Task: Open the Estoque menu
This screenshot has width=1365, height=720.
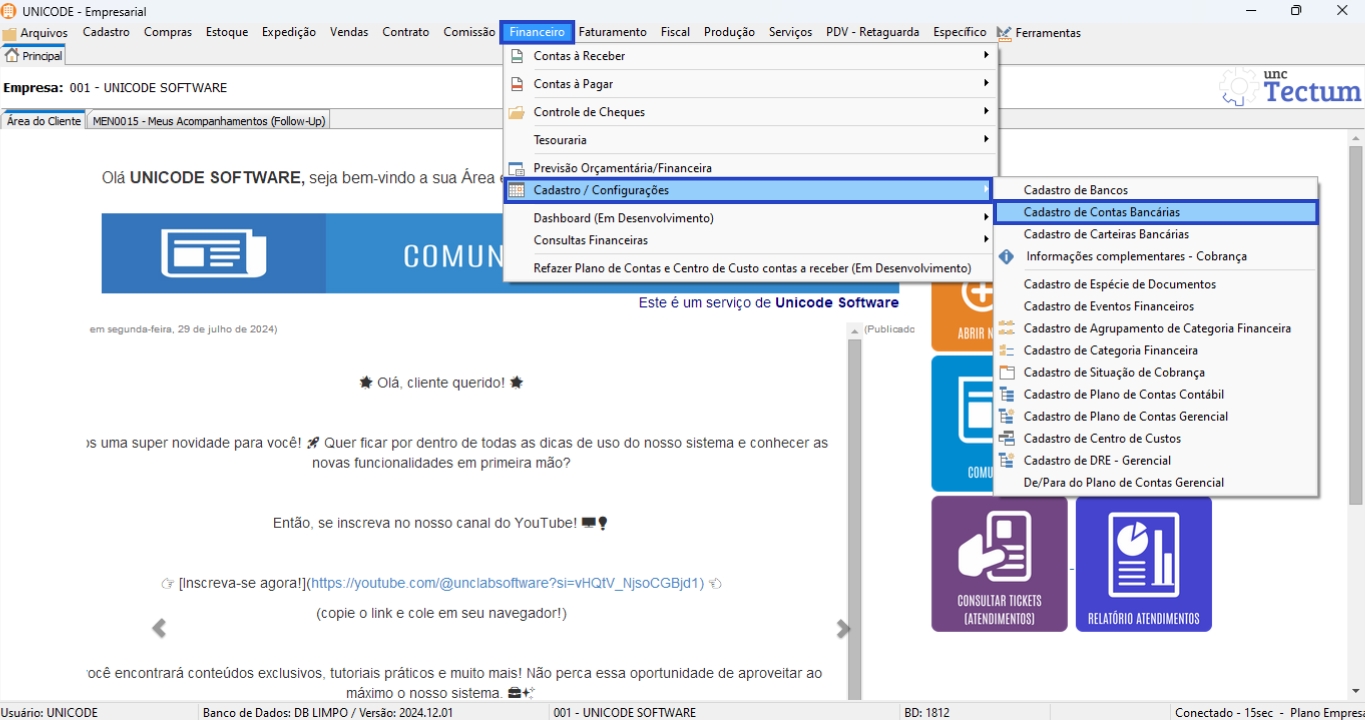Action: [227, 32]
